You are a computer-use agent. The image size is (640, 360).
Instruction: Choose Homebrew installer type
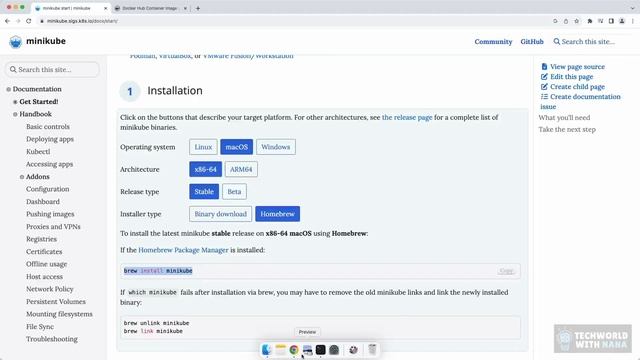pos(278,214)
